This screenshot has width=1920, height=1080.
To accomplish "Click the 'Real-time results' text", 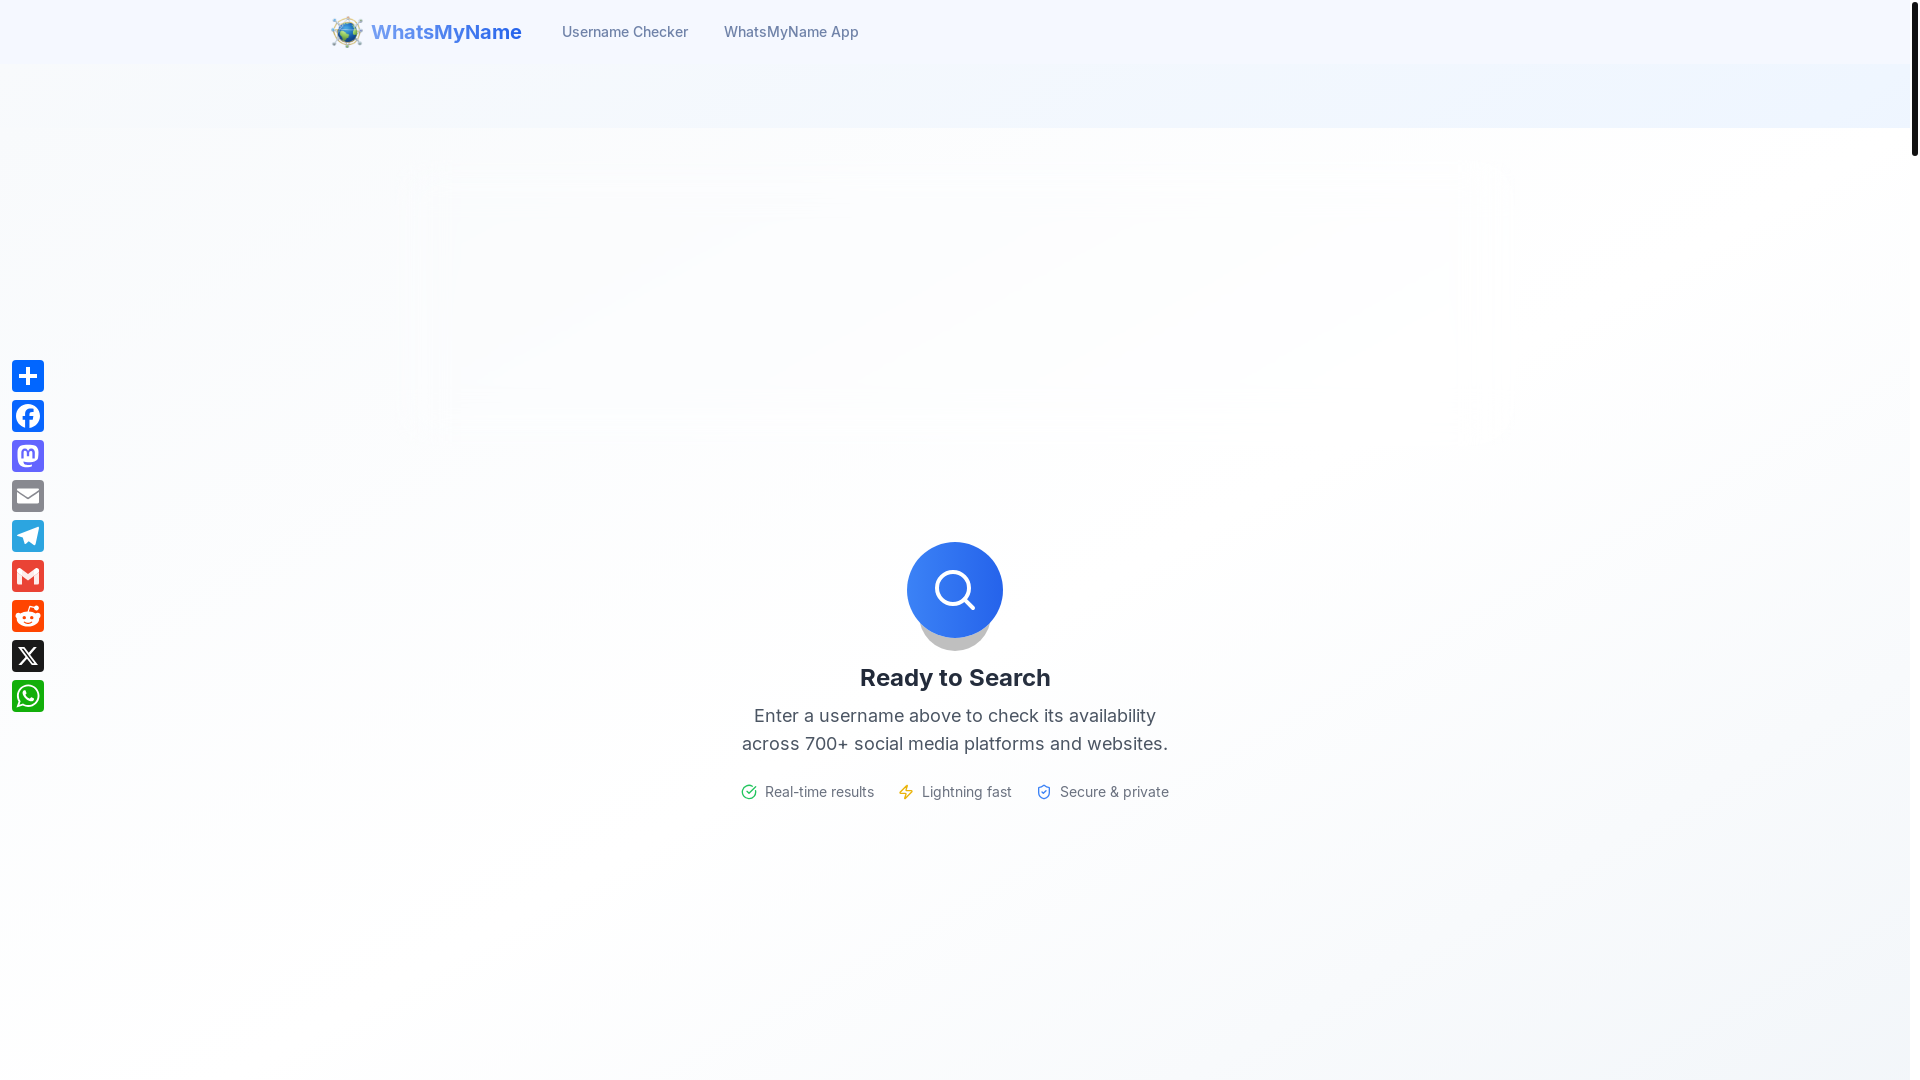I will tap(819, 792).
